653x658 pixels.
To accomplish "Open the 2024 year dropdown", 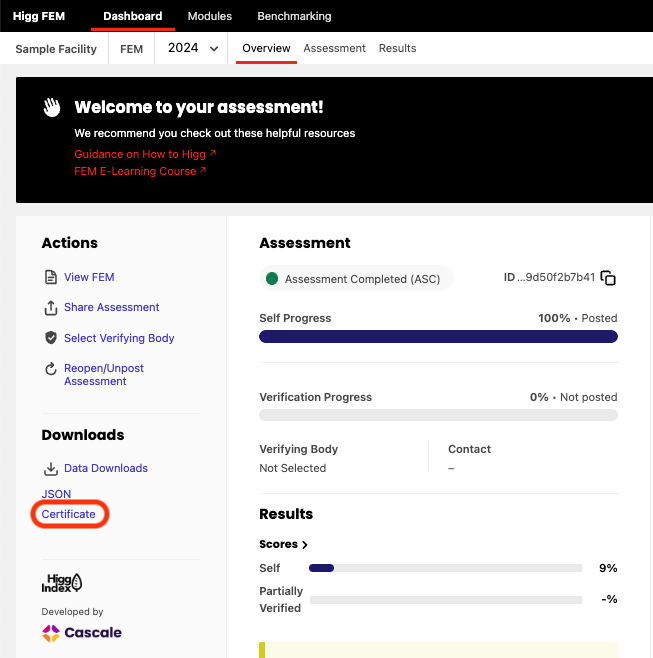I will (x=193, y=48).
